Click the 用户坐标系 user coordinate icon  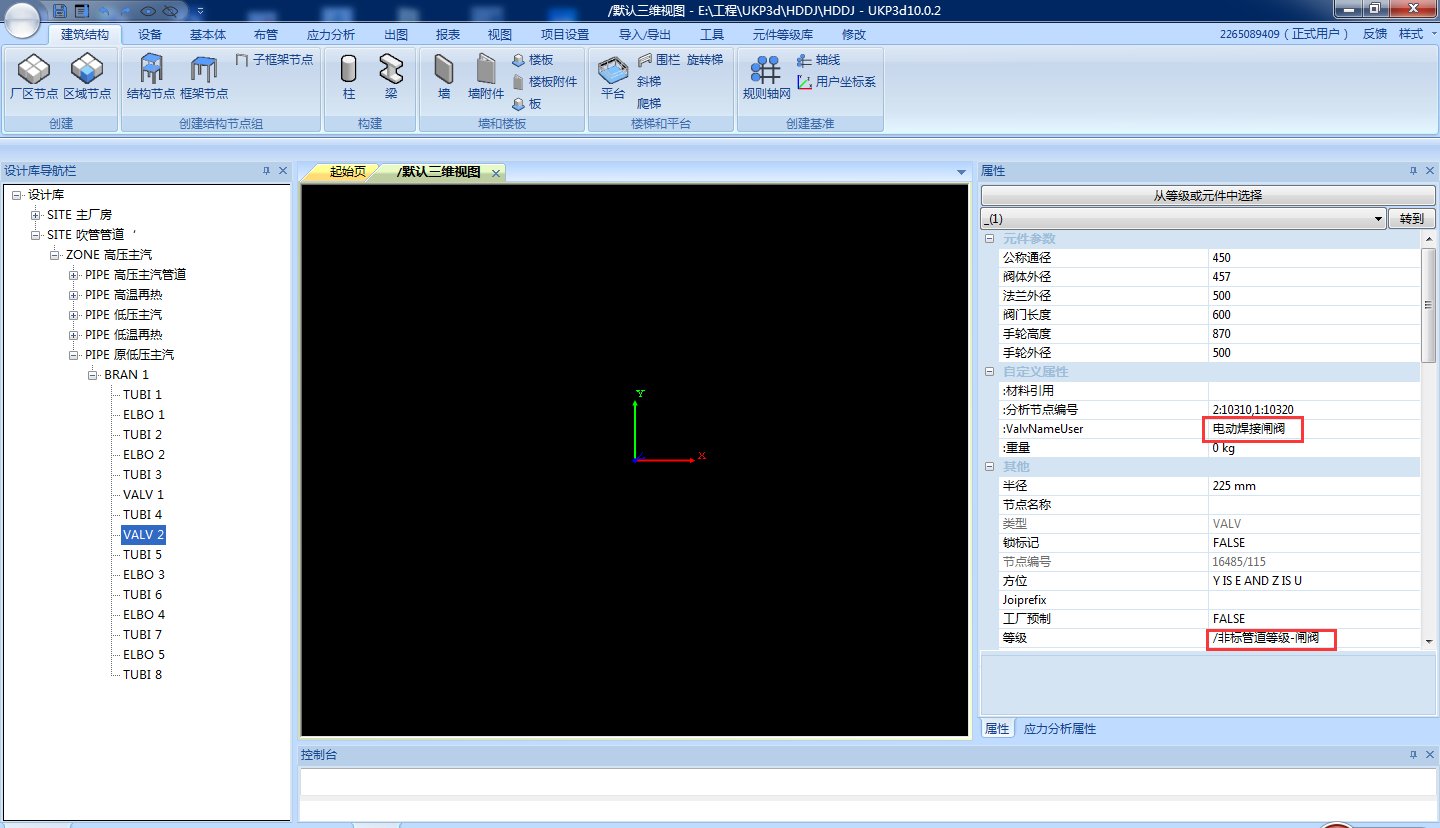click(805, 82)
